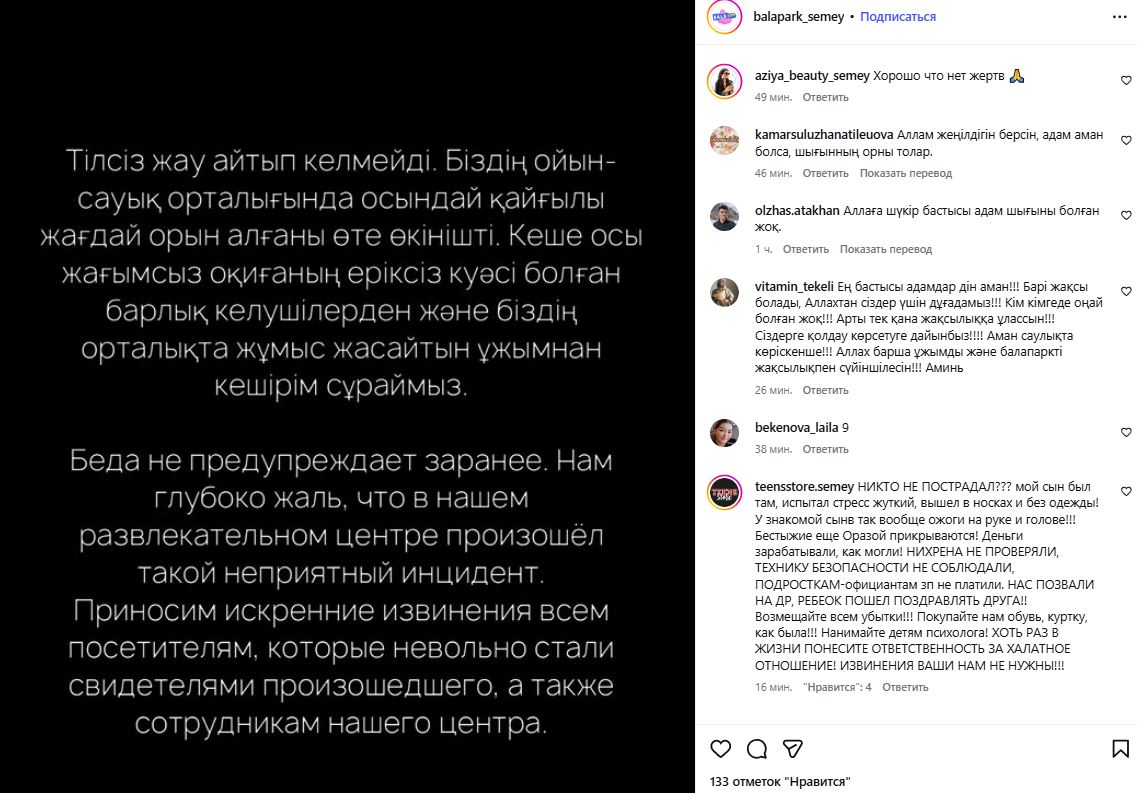Reply to aziya_beauty_semey's comment
Viewport: 1137px width, 793px height.
pos(825,97)
